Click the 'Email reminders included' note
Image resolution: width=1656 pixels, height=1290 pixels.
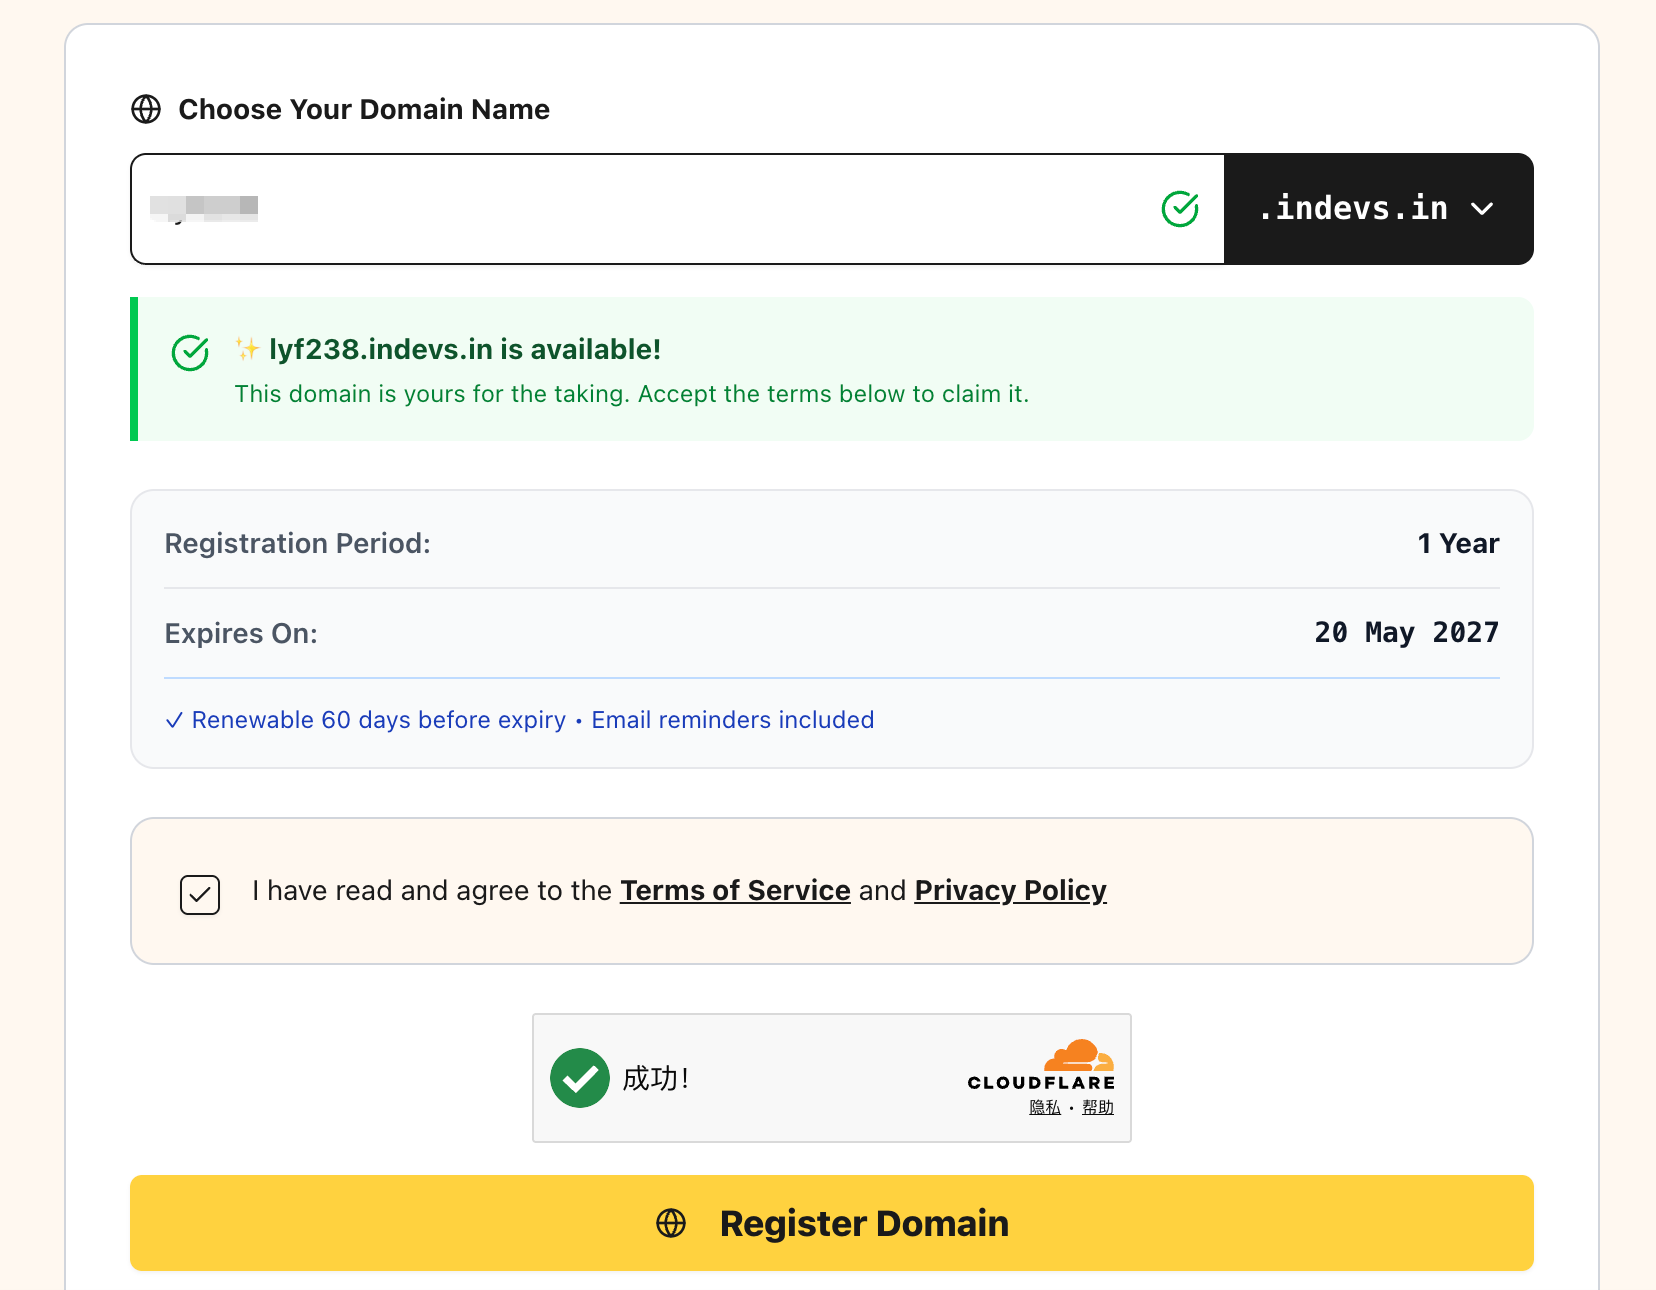tap(733, 720)
